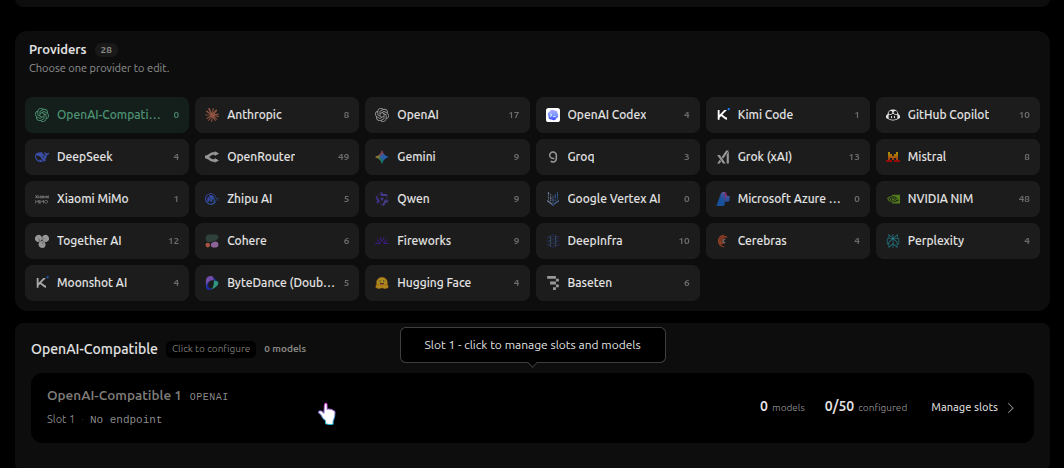1064x468 pixels.
Task: Click the OpenAI knot logo icon
Action: [382, 115]
